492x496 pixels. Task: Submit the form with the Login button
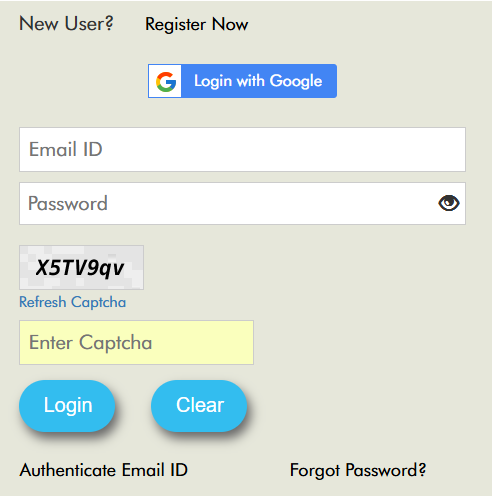pos(67,406)
